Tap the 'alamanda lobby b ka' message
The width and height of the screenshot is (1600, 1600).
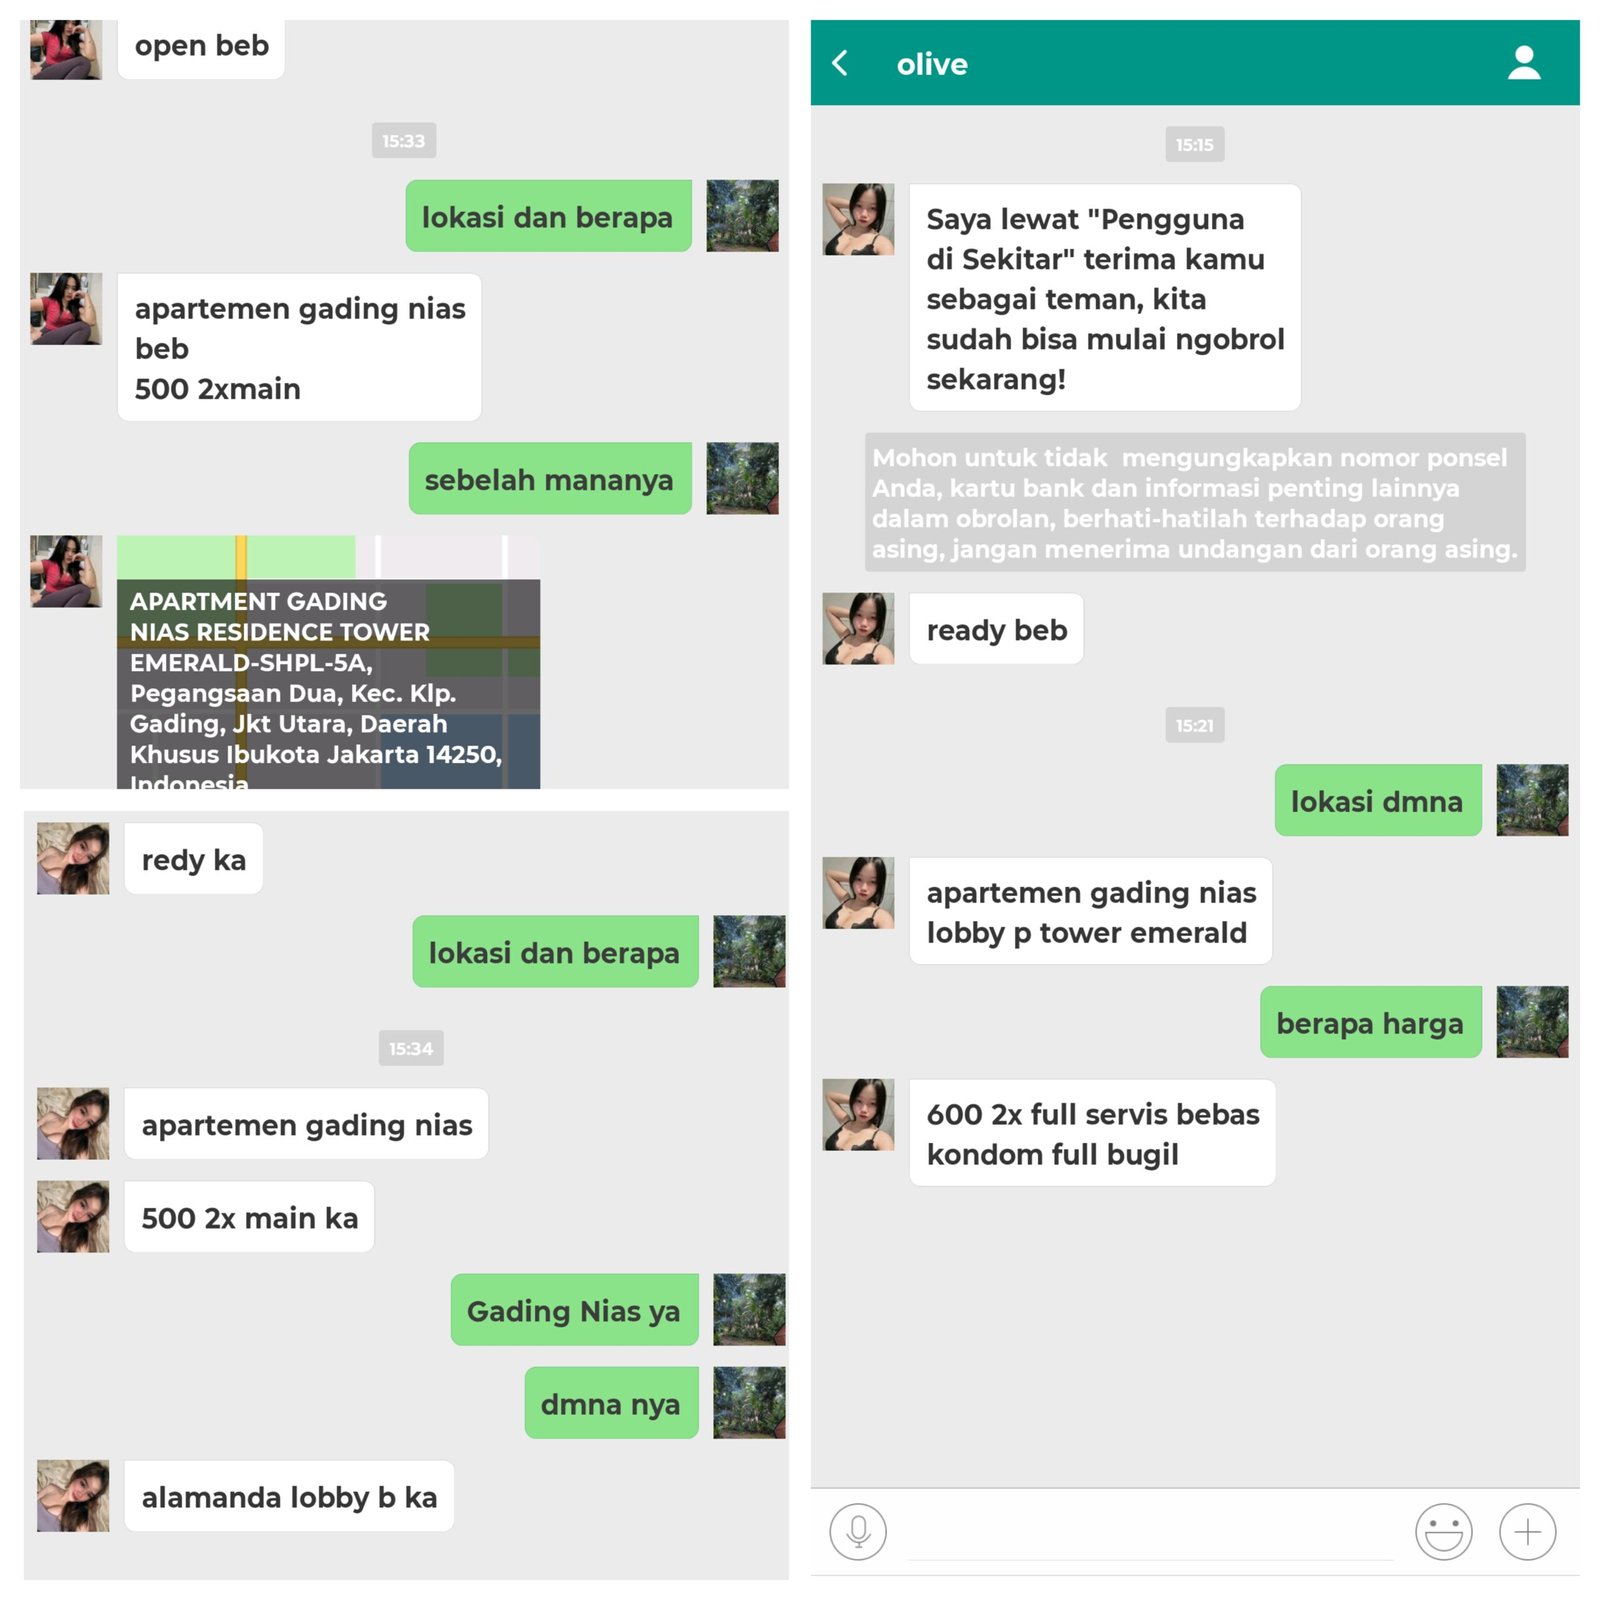tap(289, 1496)
